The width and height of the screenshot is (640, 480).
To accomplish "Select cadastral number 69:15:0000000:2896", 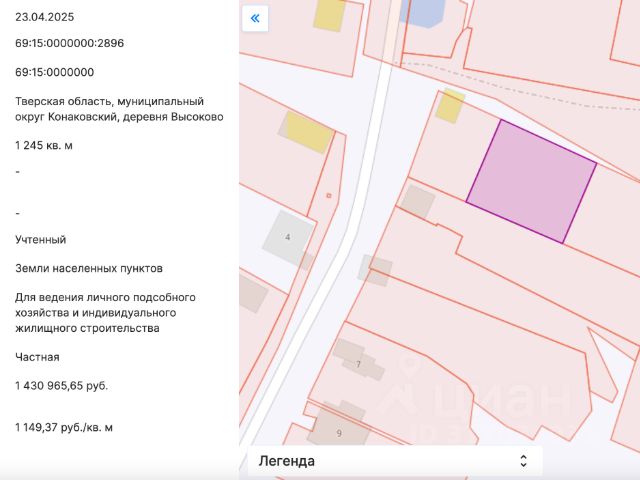I will (69, 43).
